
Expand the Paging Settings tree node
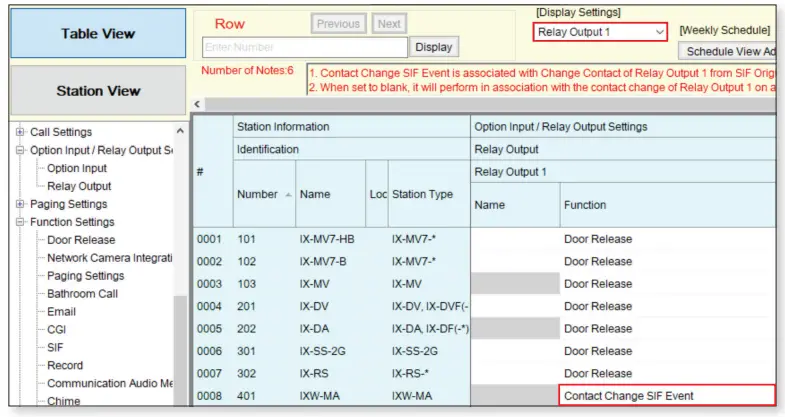[20, 204]
